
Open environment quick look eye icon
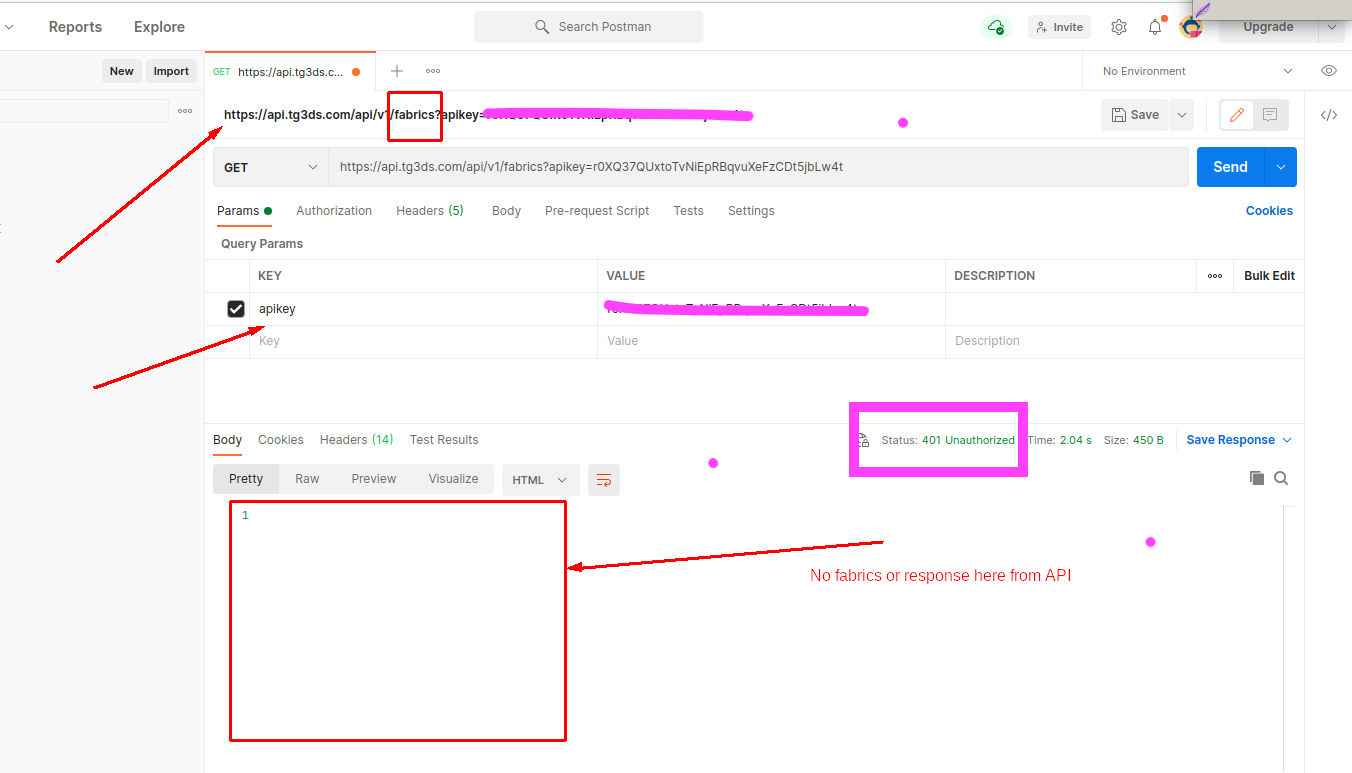[x=1329, y=71]
